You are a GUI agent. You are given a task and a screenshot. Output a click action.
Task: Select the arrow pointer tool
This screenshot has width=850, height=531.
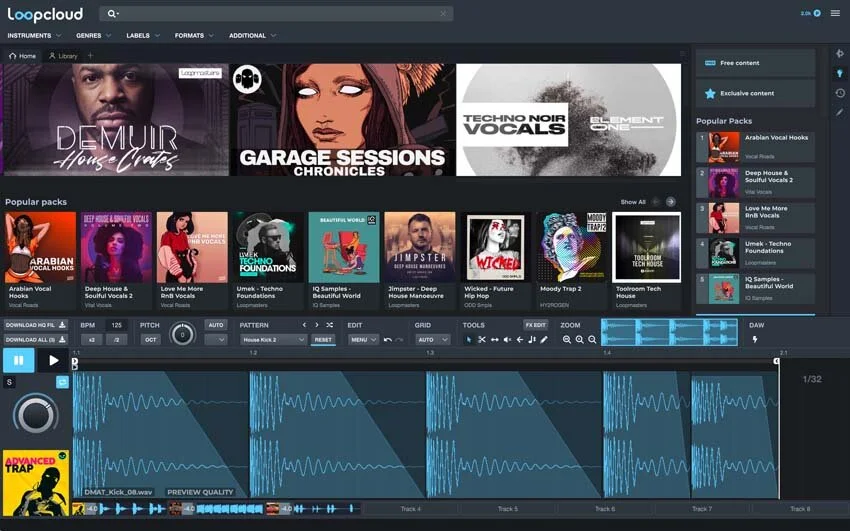tap(469, 340)
